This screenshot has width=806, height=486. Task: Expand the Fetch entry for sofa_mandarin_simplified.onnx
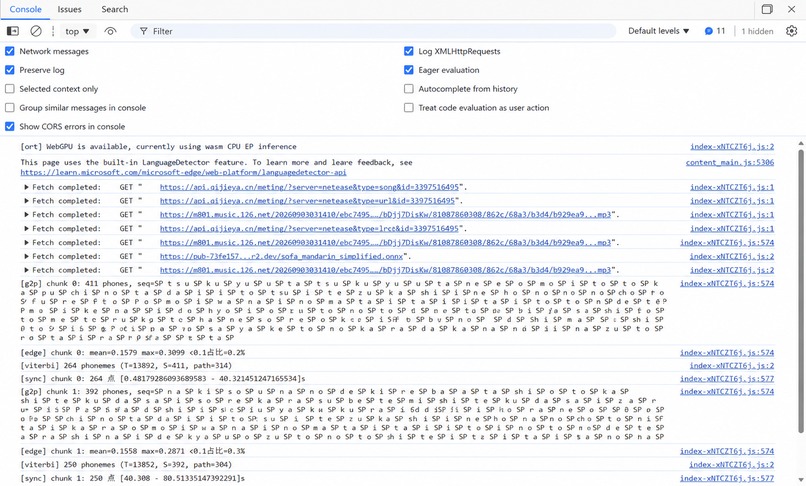coord(26,256)
